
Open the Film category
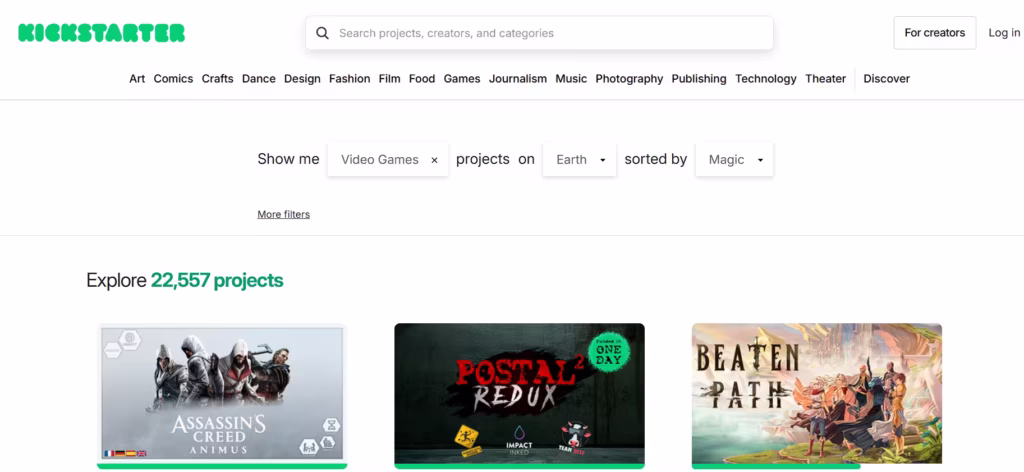389,78
